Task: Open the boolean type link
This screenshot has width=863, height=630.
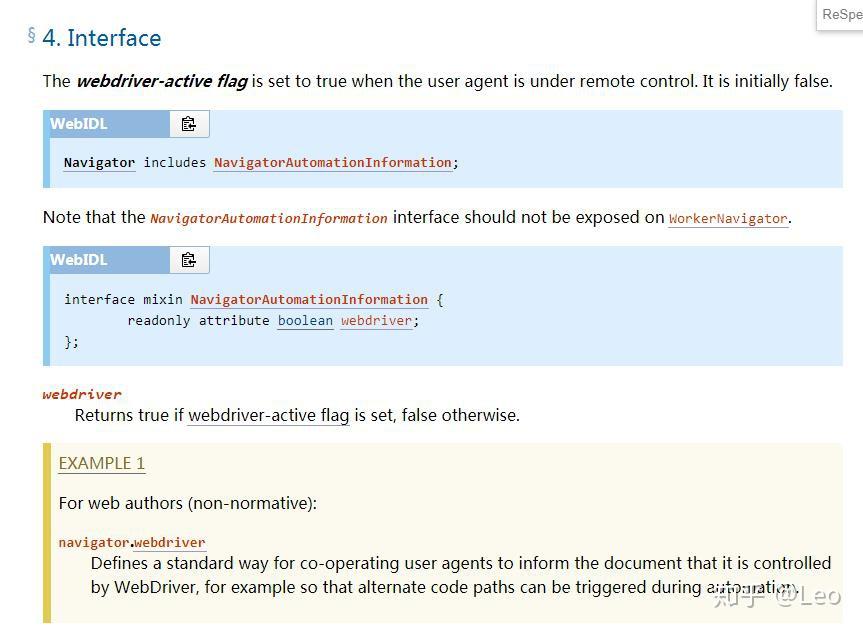Action: coord(305,320)
